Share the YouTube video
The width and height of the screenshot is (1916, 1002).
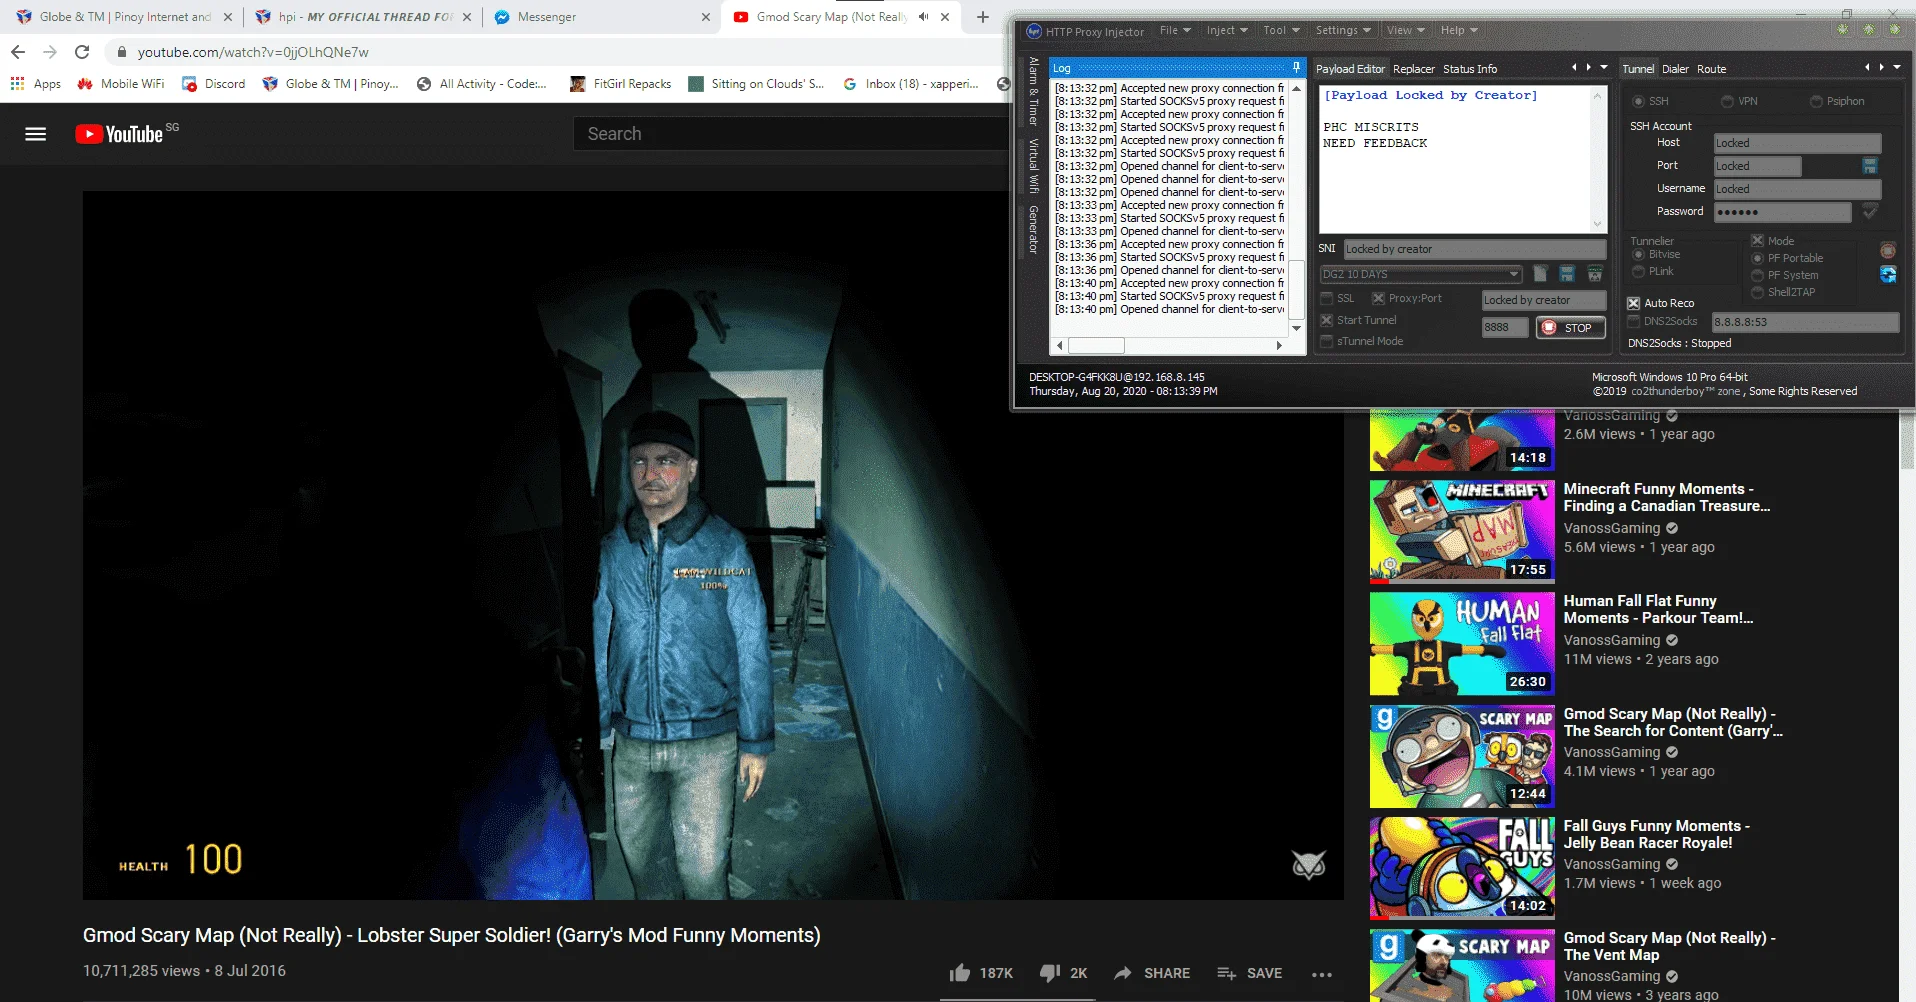[x=1152, y=973]
